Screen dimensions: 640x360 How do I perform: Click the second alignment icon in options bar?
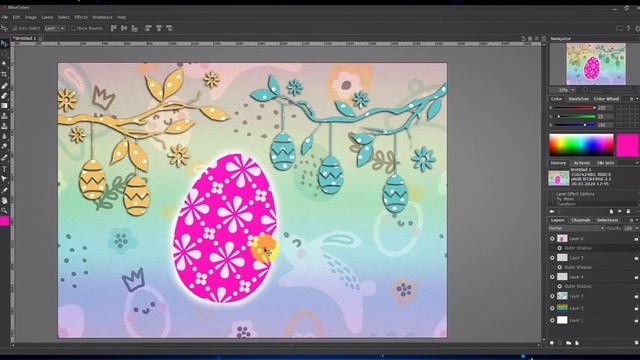[124, 28]
